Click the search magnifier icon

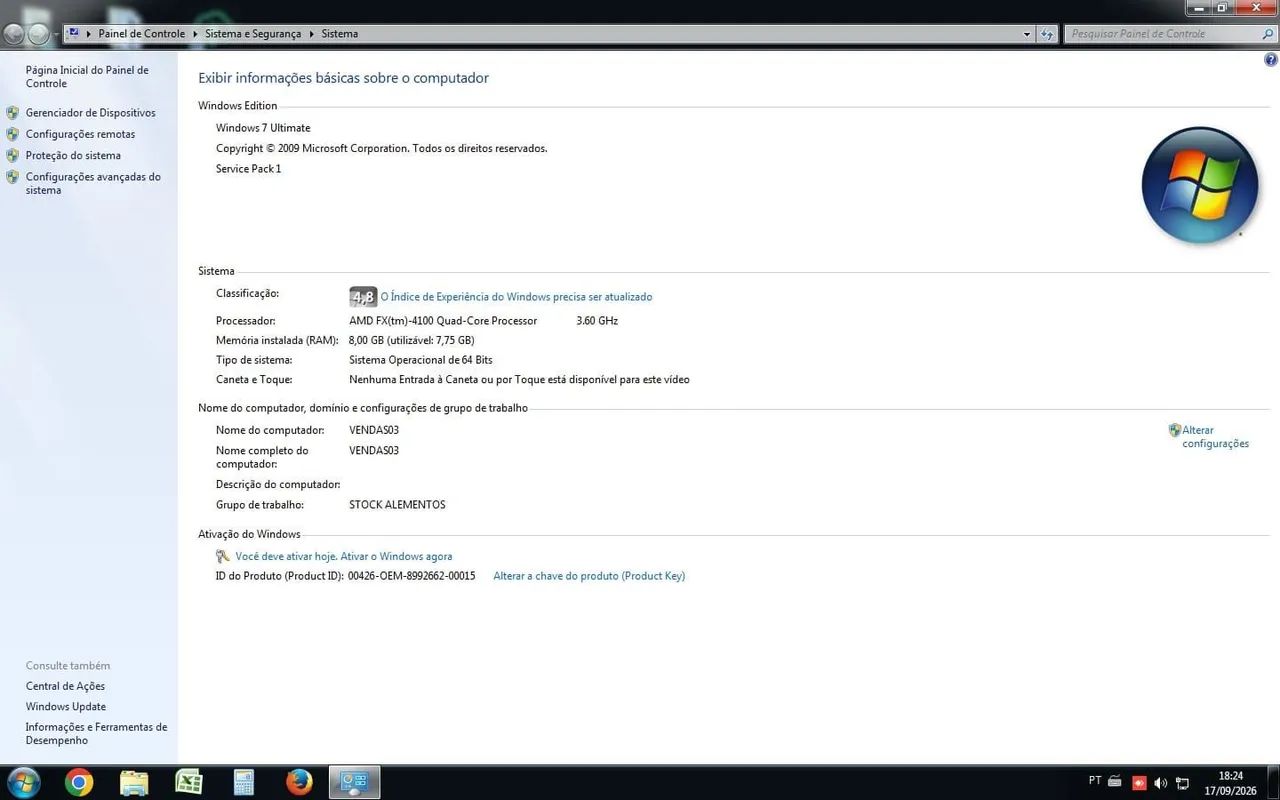(1268, 34)
